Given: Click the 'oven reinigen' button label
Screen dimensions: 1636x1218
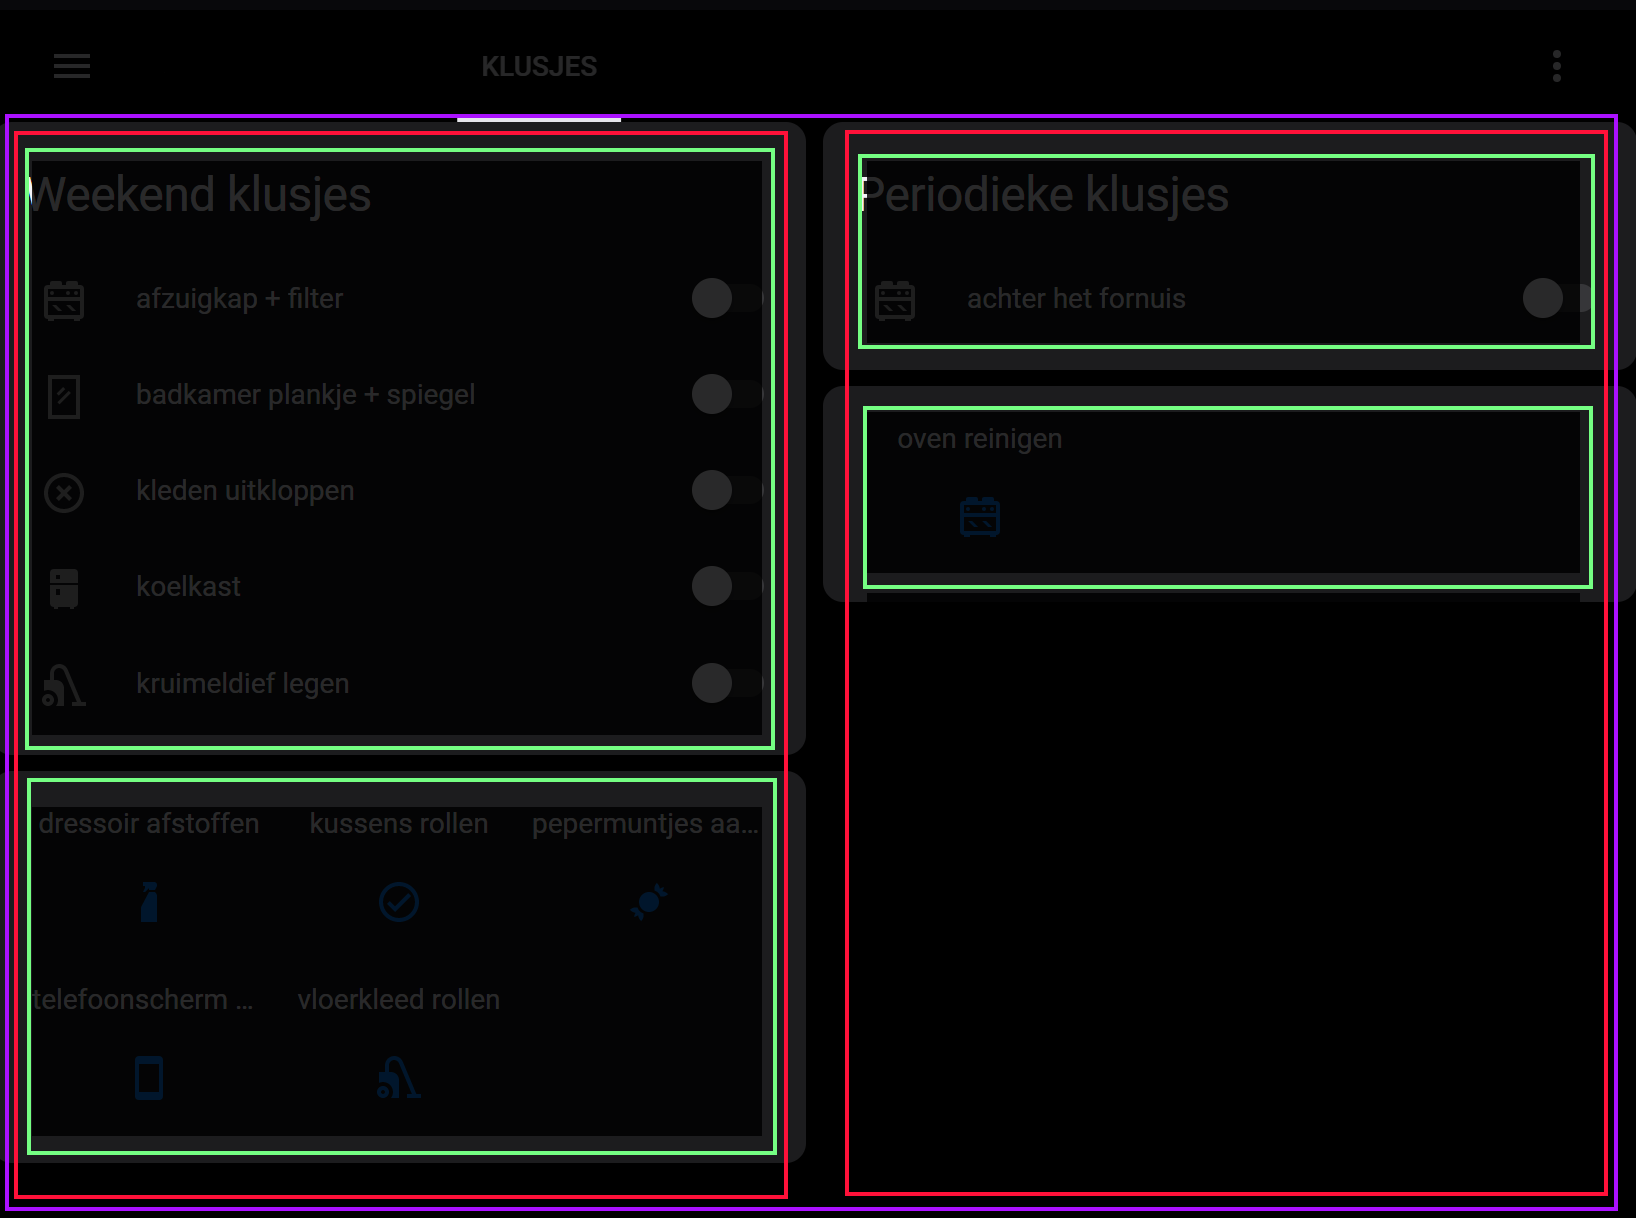Looking at the screenshot, I should click(980, 438).
